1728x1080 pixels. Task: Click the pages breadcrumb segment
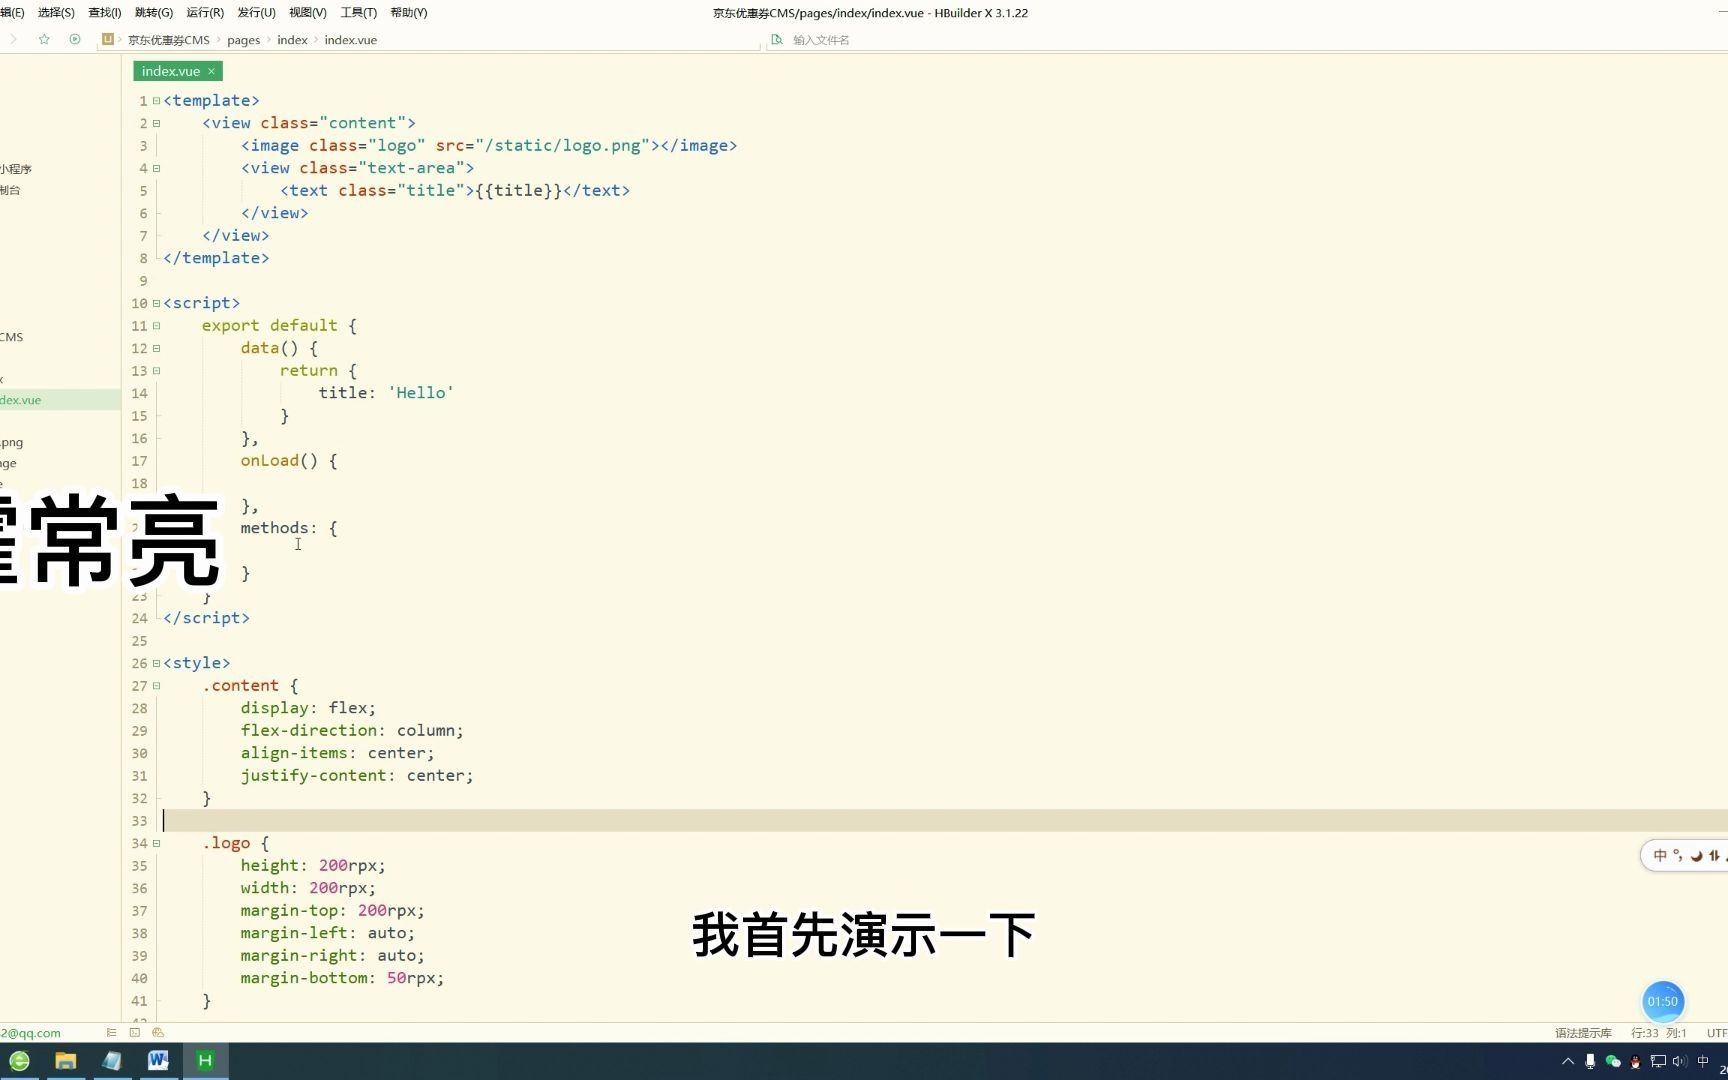coord(243,40)
